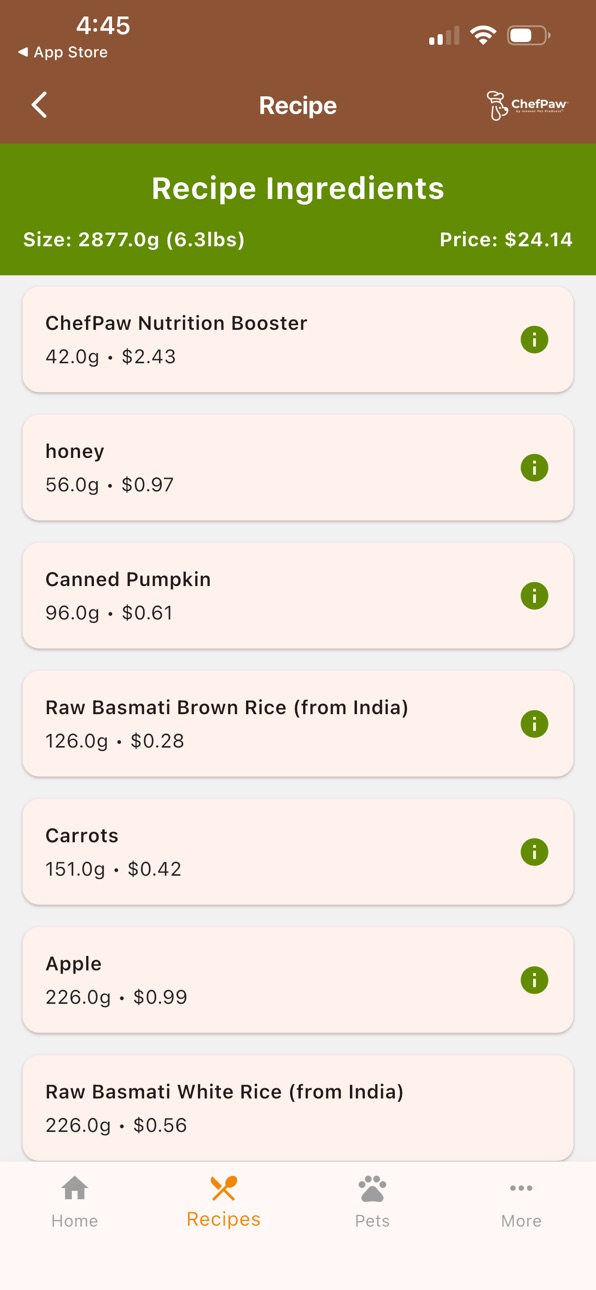Open the honey ingredient card

[x=298, y=468]
